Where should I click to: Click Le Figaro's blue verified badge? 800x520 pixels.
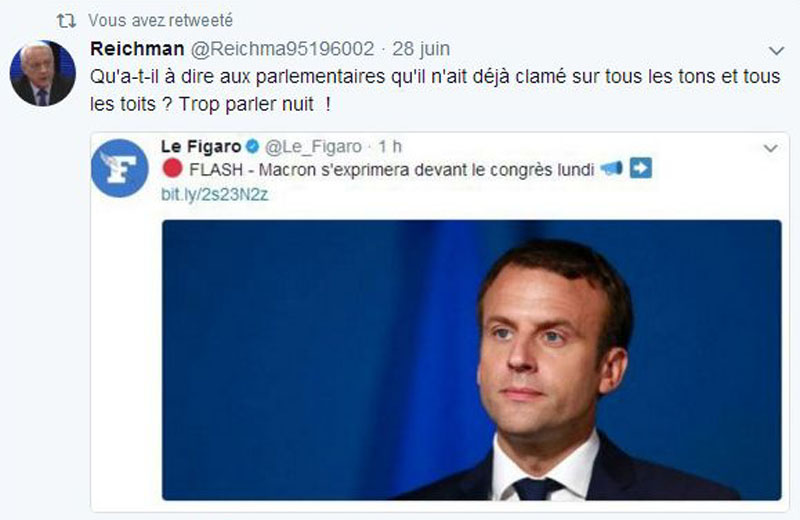click(x=253, y=147)
